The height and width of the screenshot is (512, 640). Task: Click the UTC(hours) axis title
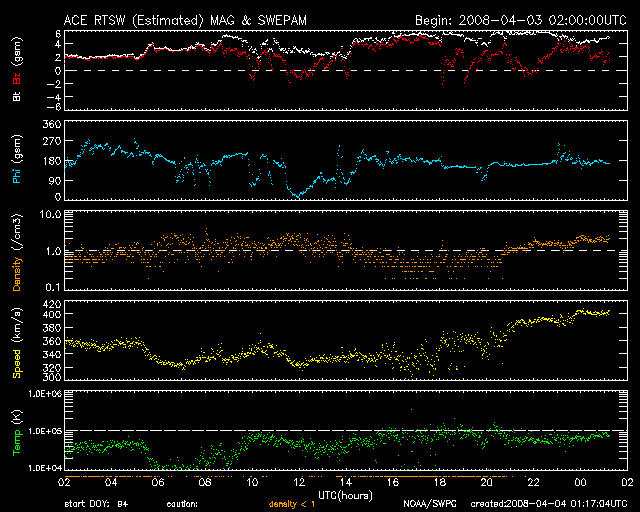coord(345,496)
